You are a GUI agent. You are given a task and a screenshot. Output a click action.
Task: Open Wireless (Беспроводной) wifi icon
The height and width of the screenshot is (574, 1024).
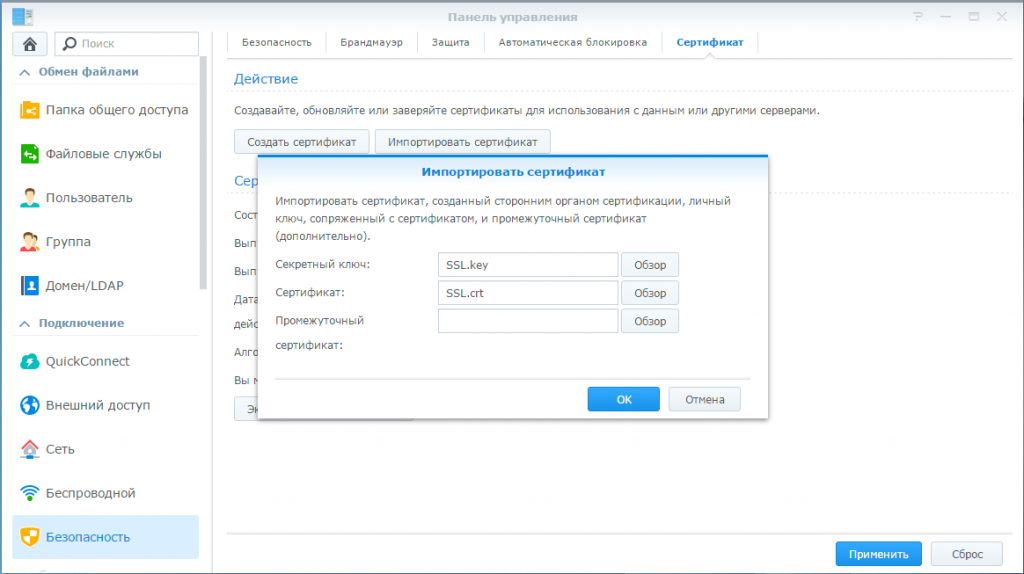point(30,494)
